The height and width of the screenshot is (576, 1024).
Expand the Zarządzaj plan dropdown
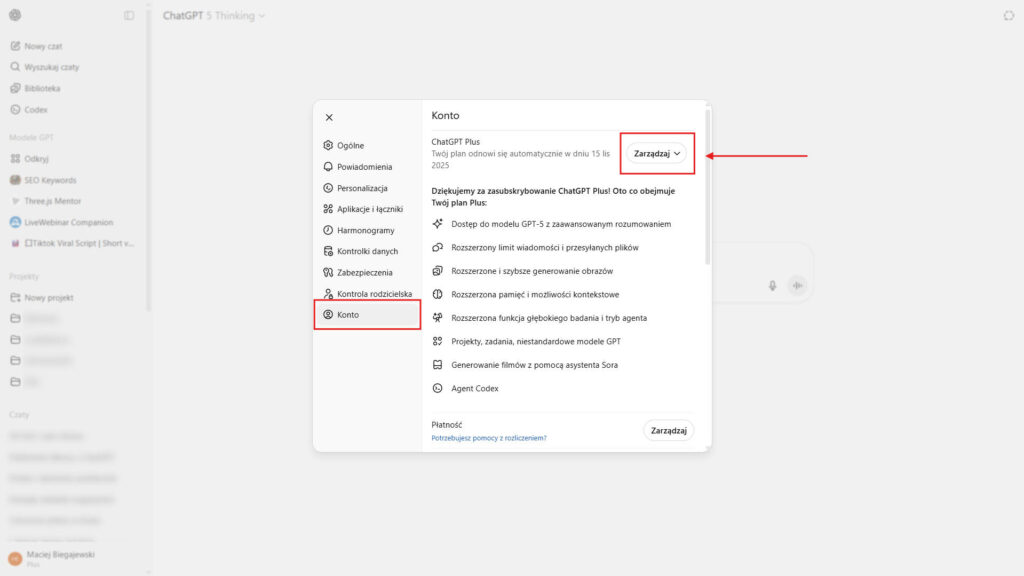click(658, 154)
